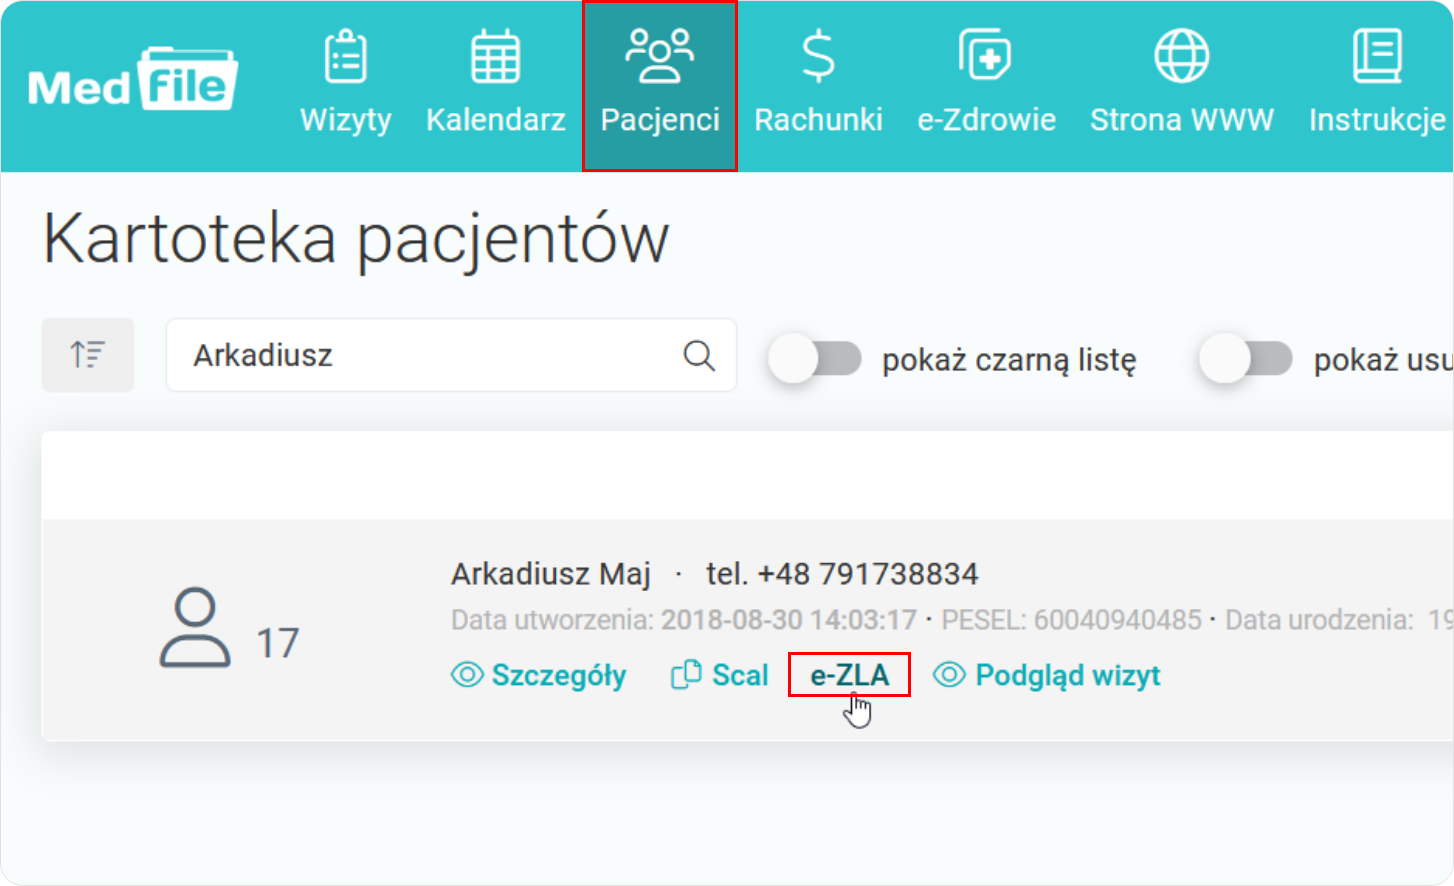Viewport: 1454px width, 886px height.
Task: Click the magnifier search icon
Action: tap(699, 355)
